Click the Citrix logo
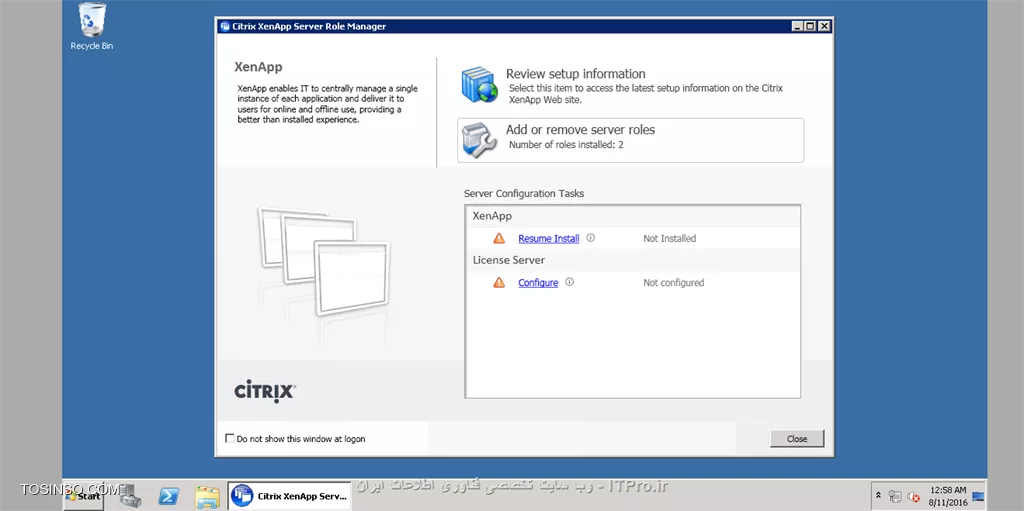 (264, 391)
